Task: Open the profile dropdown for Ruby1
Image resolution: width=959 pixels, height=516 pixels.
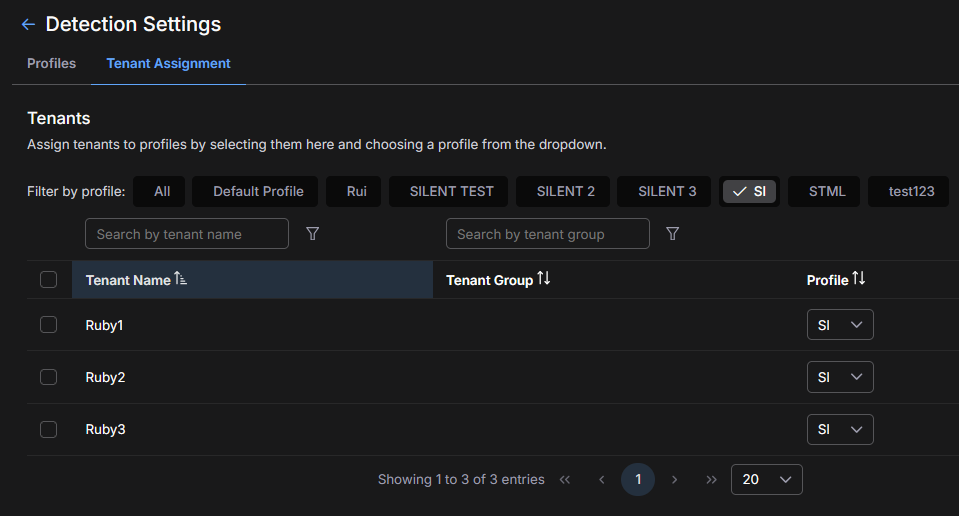Action: [x=840, y=325]
